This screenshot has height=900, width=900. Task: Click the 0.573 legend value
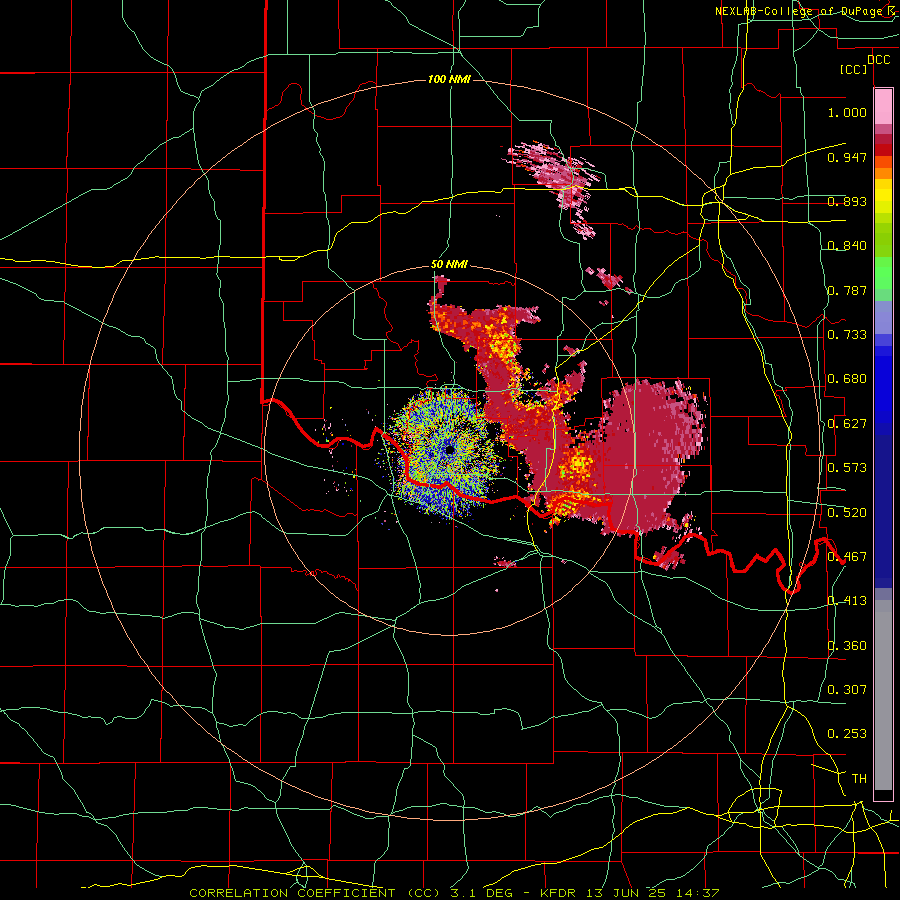(x=847, y=468)
